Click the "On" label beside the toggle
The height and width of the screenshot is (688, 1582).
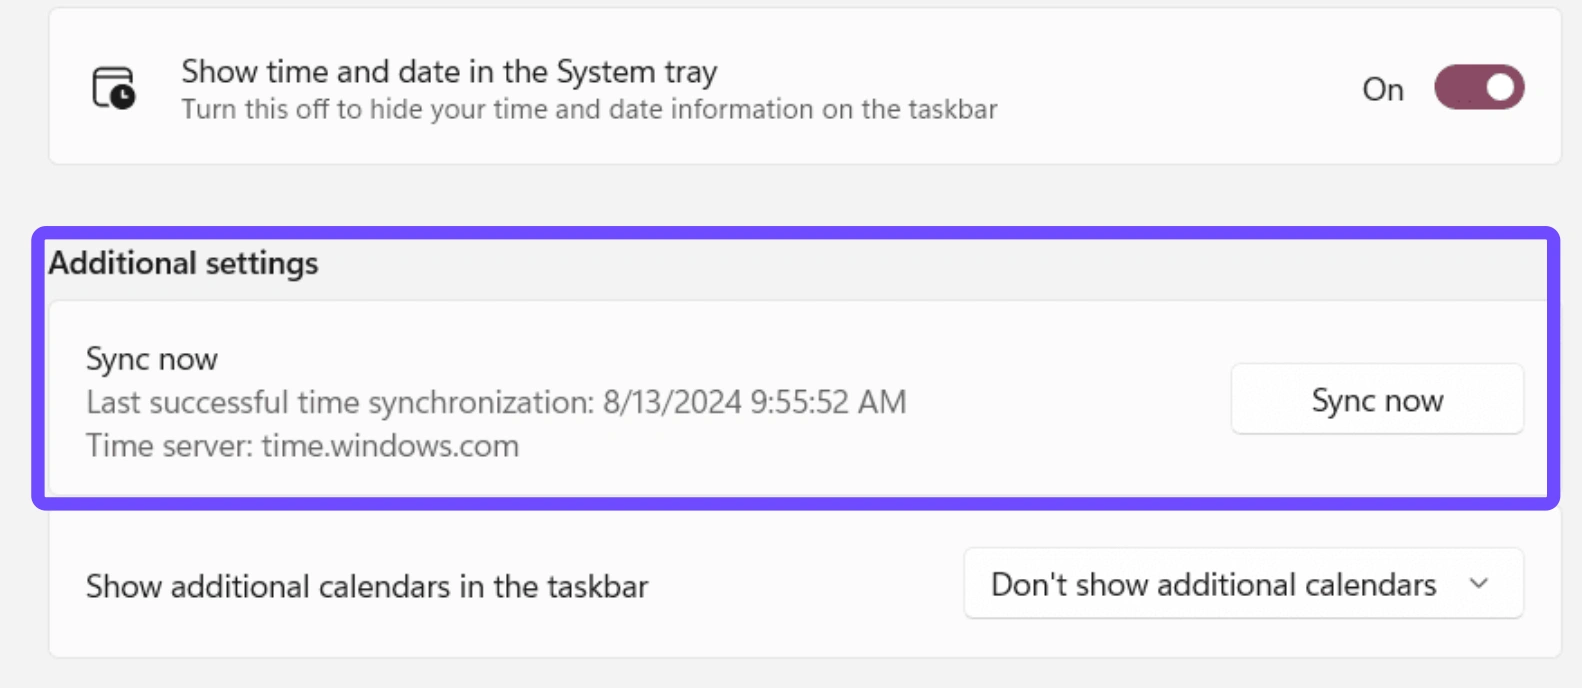coord(1382,90)
